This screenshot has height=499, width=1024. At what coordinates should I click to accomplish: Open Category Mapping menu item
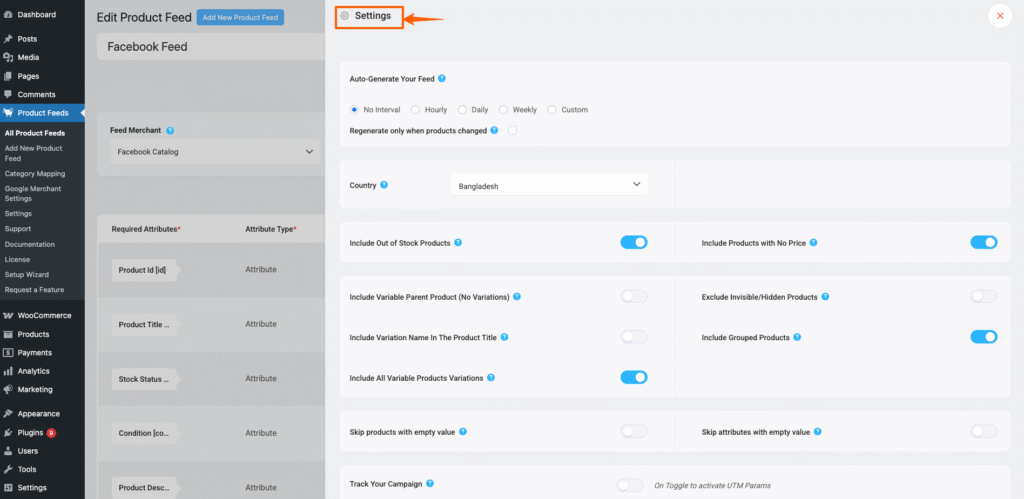pos(35,174)
